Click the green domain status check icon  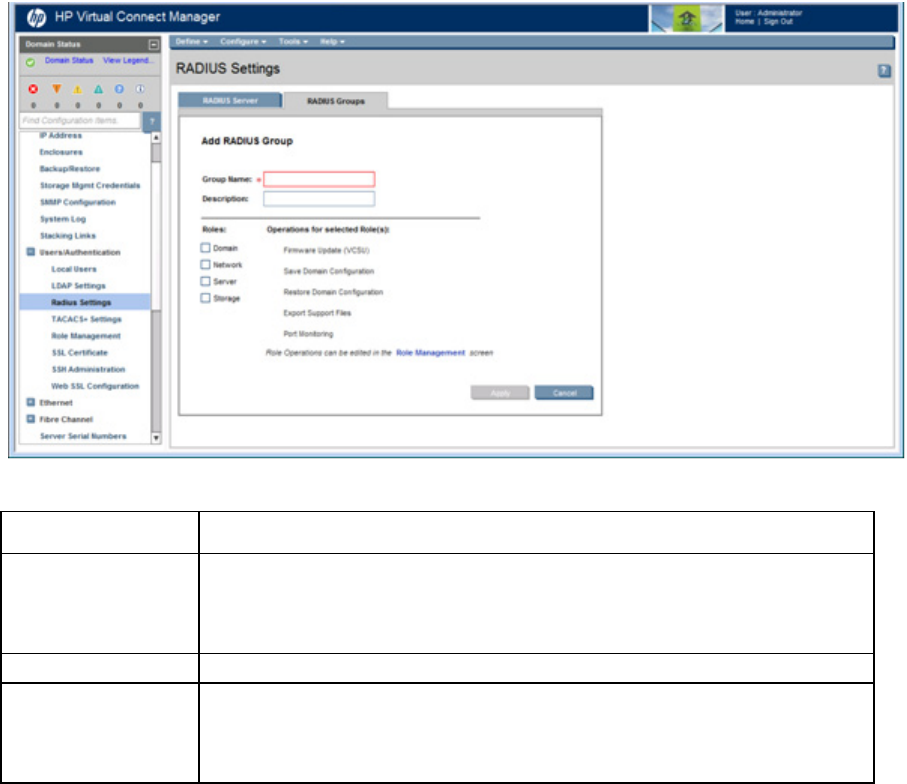(30, 62)
